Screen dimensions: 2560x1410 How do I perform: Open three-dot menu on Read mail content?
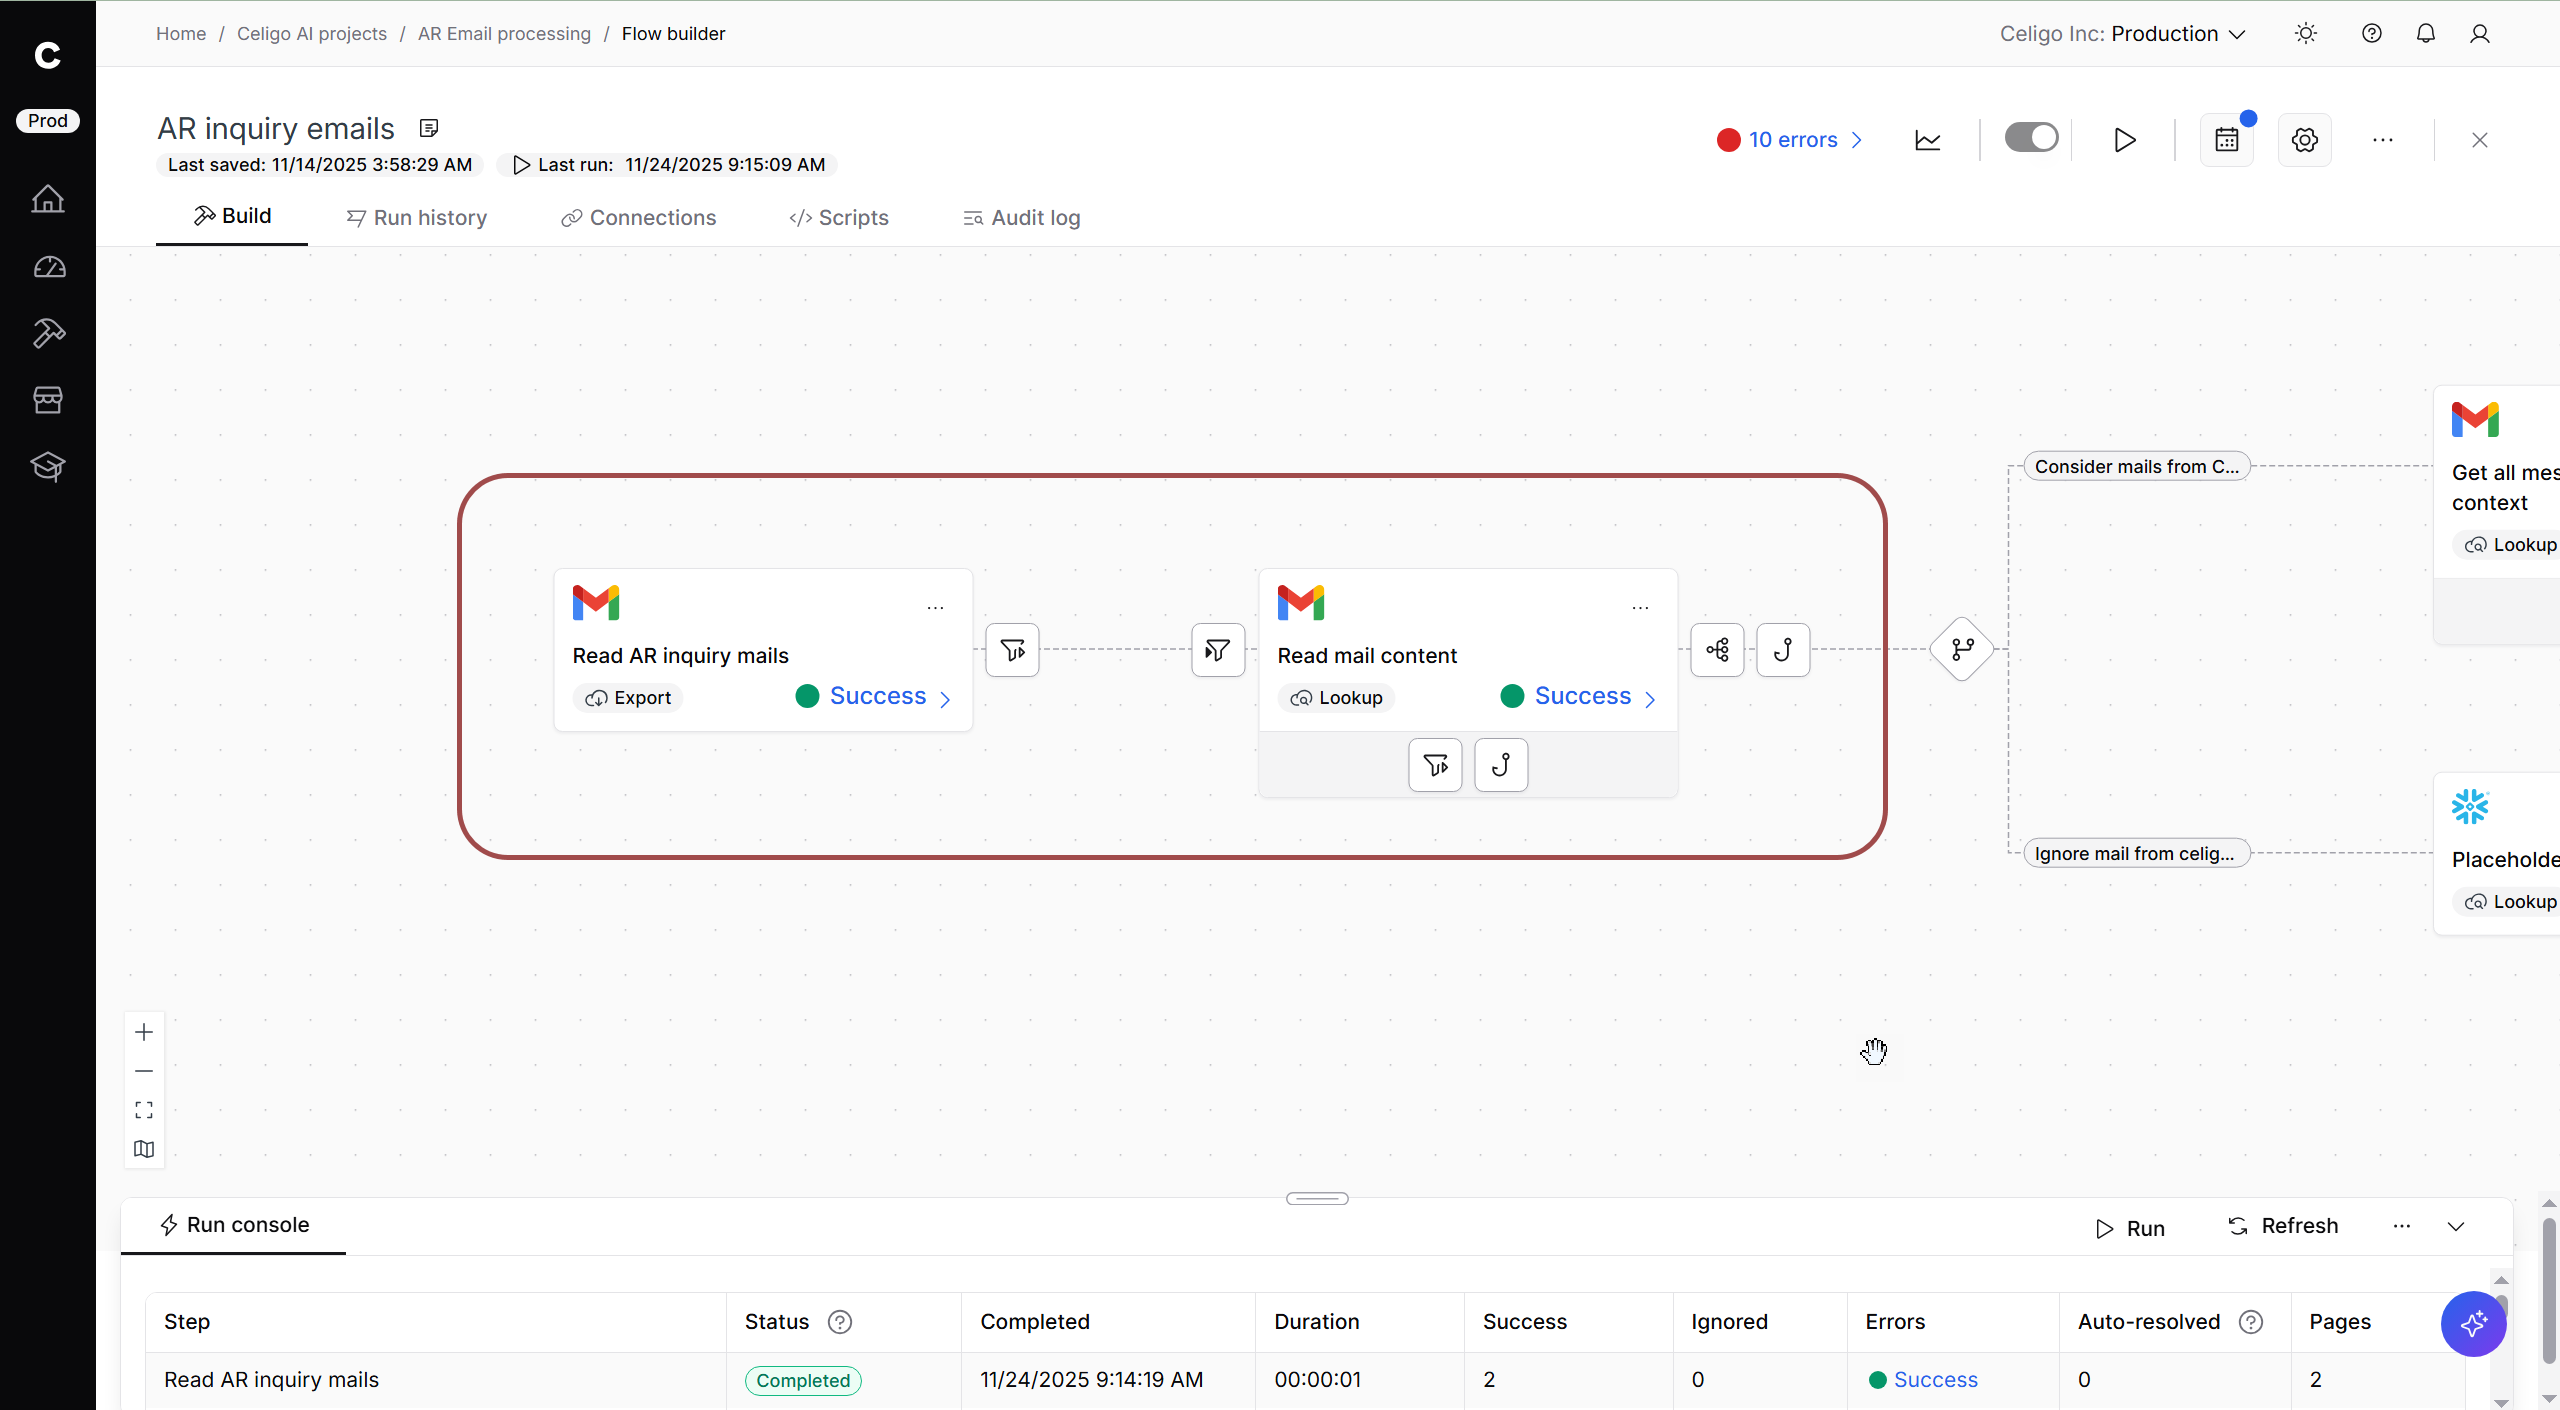tap(1640, 607)
